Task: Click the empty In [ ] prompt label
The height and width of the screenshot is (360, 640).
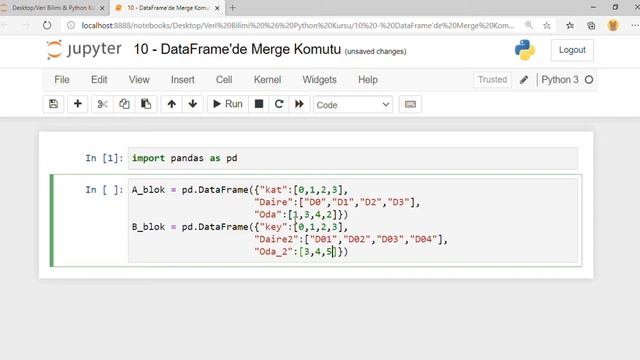Action: (104, 190)
